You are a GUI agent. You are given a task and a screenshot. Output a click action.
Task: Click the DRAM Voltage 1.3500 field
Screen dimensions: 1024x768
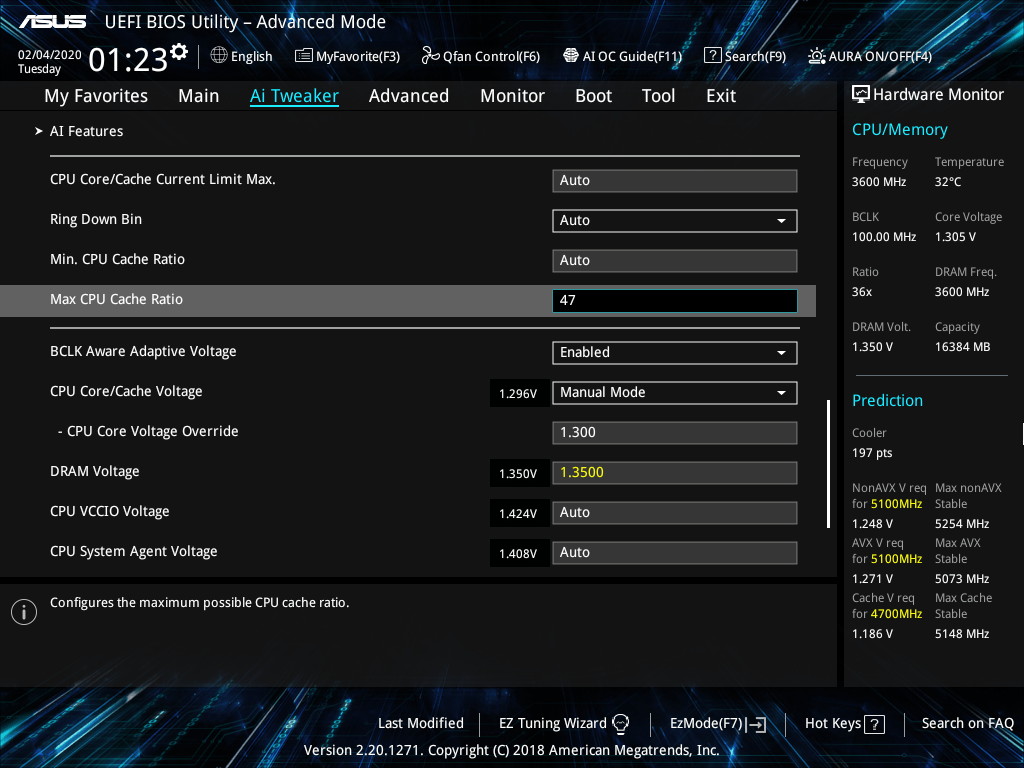[x=675, y=473]
